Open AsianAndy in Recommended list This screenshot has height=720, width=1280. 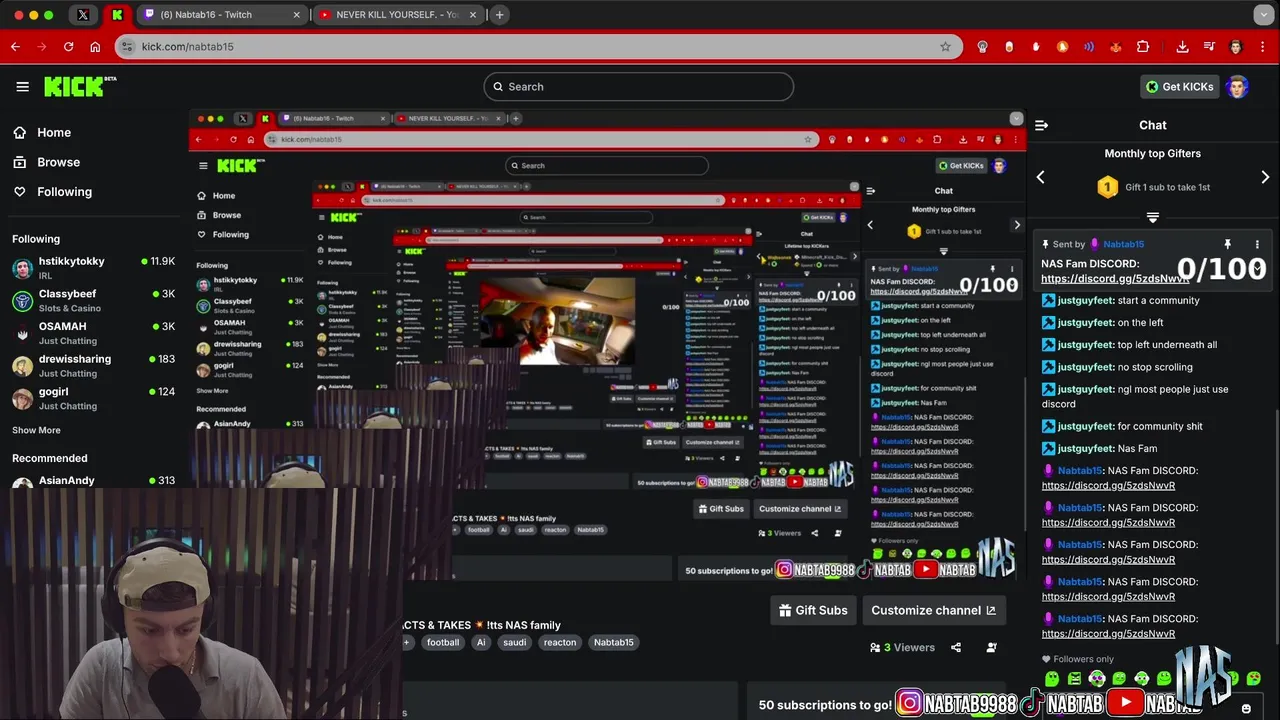click(93, 481)
